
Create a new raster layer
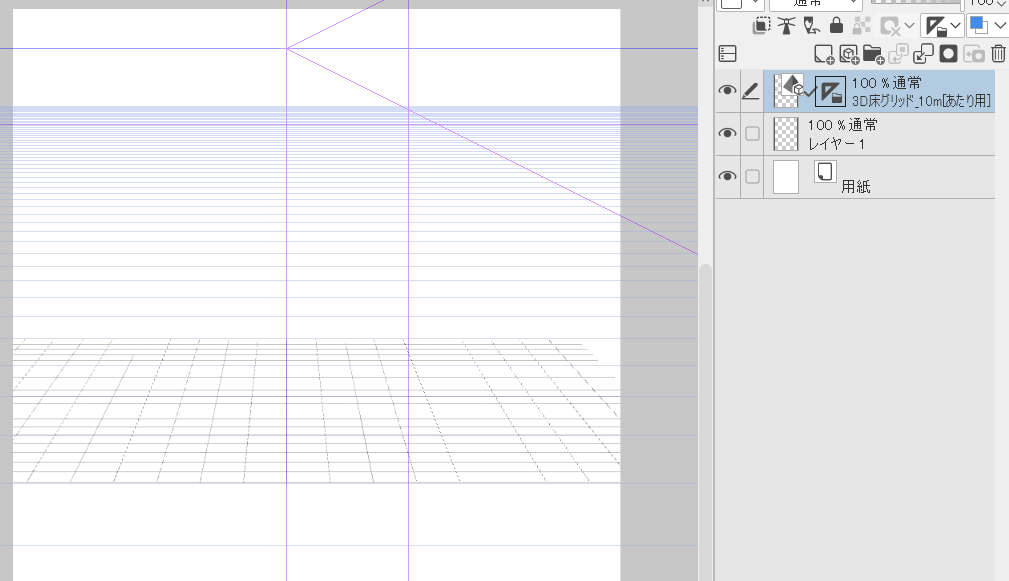tap(822, 54)
